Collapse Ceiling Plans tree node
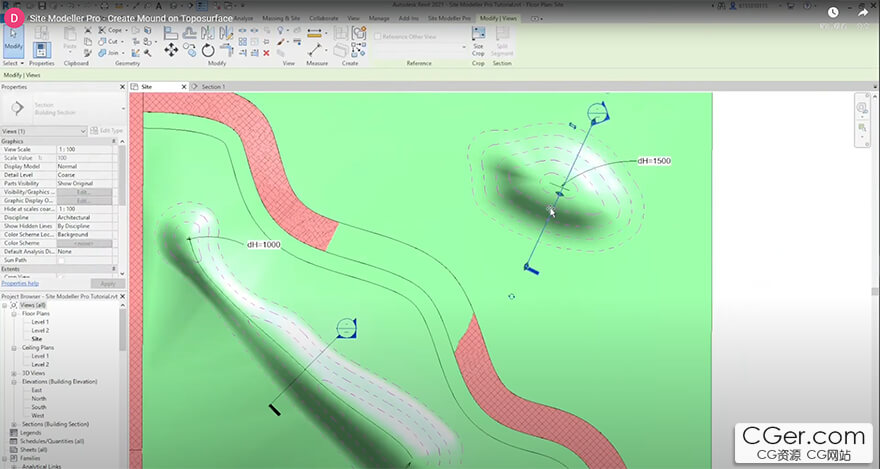This screenshot has height=469, width=880. click(14, 348)
